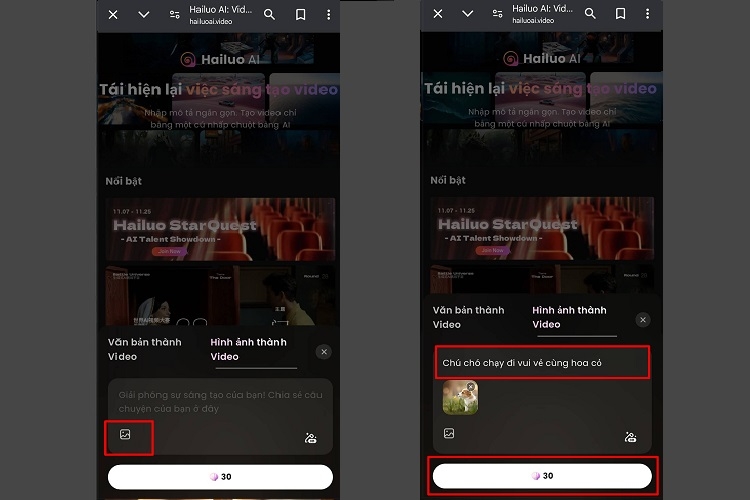750x500 pixels.
Task: Click Join Now on left StarQuest banner
Action: point(169,251)
